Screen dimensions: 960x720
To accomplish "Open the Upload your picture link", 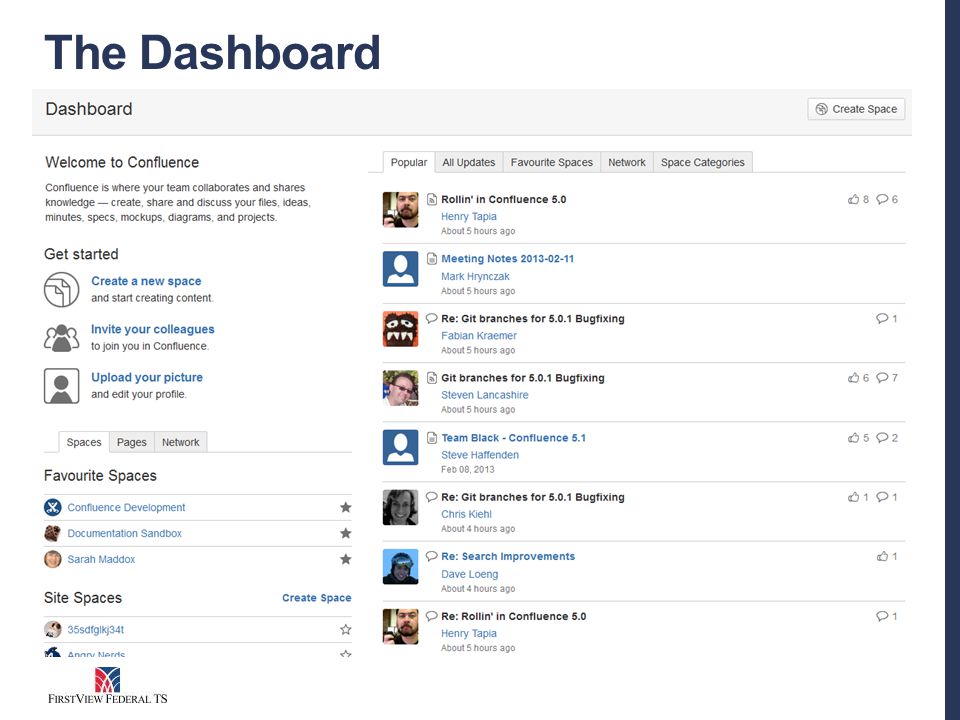I will tap(147, 377).
